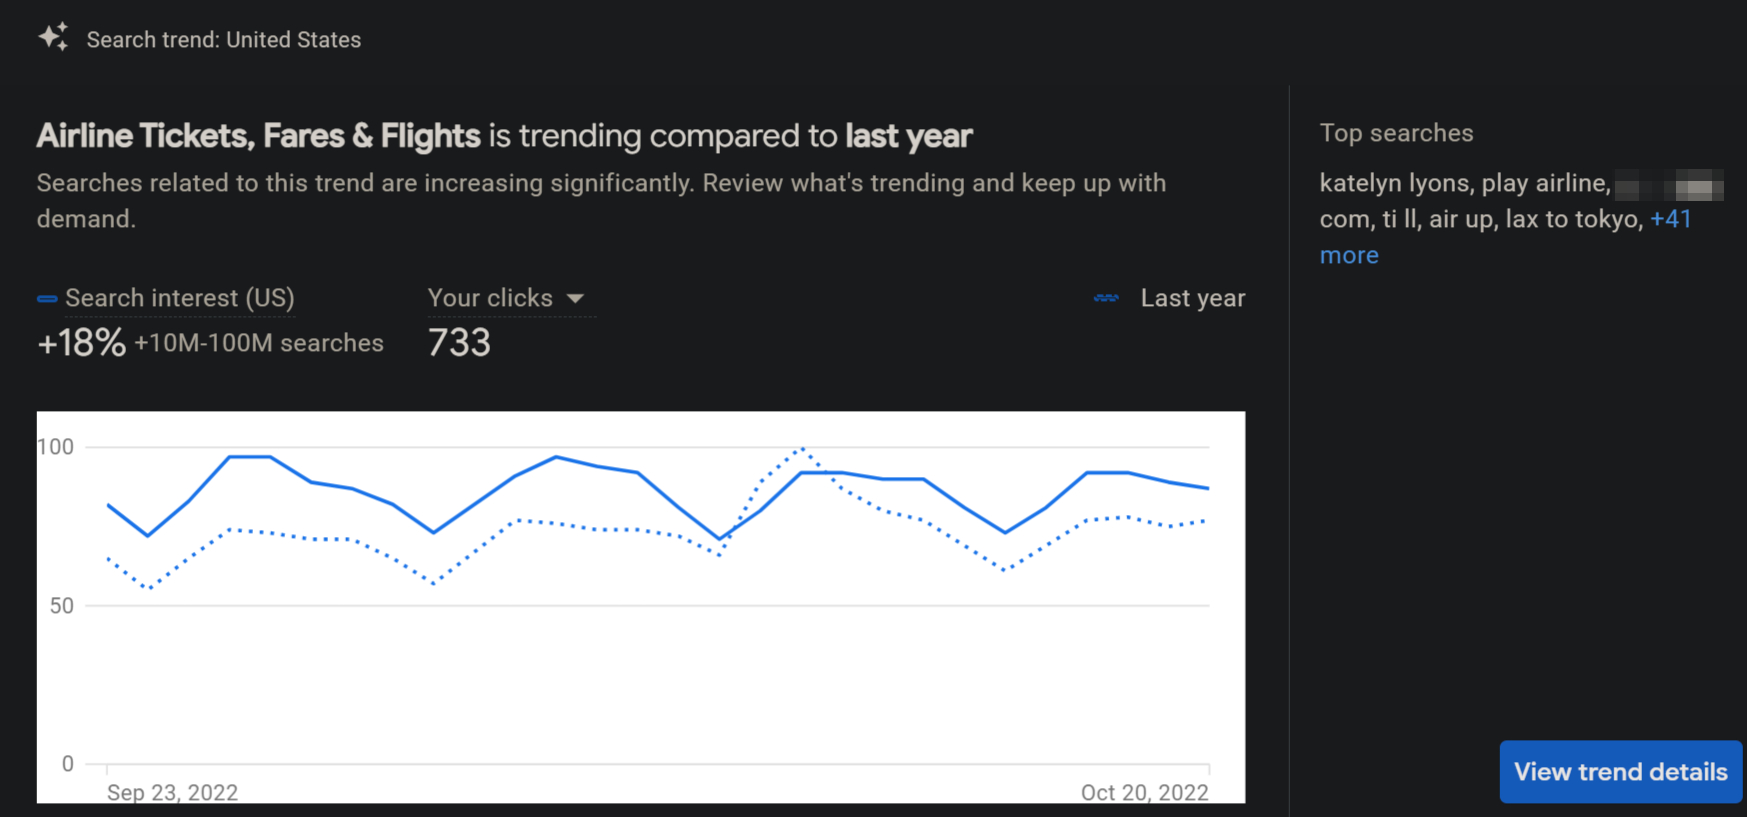Click the Sep 23, 2022 axis date
This screenshot has height=817, width=1747.
coord(172,792)
